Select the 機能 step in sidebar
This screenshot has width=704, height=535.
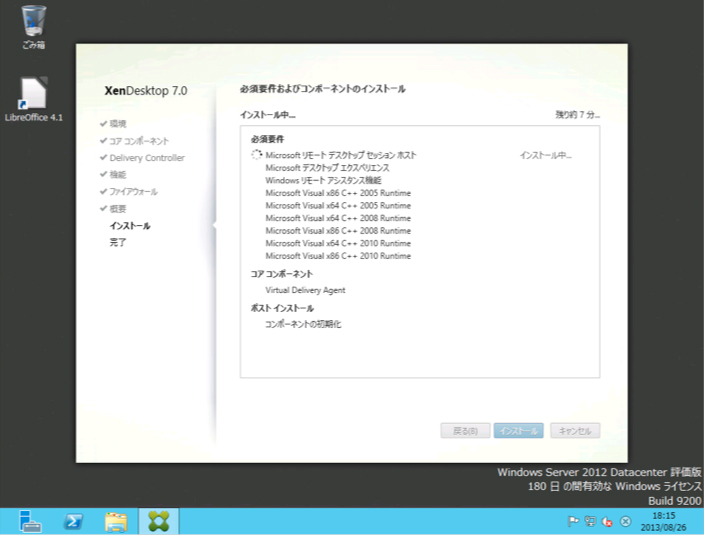[x=118, y=175]
